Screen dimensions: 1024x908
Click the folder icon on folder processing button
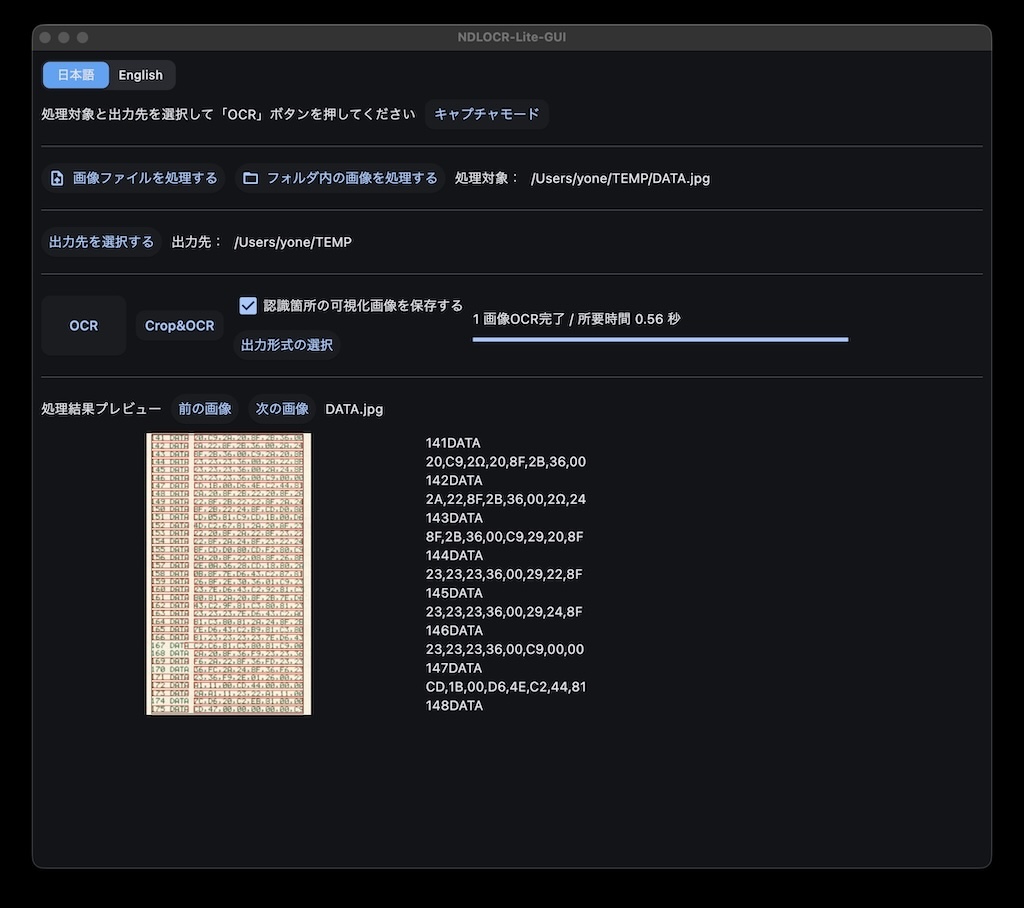click(x=250, y=178)
